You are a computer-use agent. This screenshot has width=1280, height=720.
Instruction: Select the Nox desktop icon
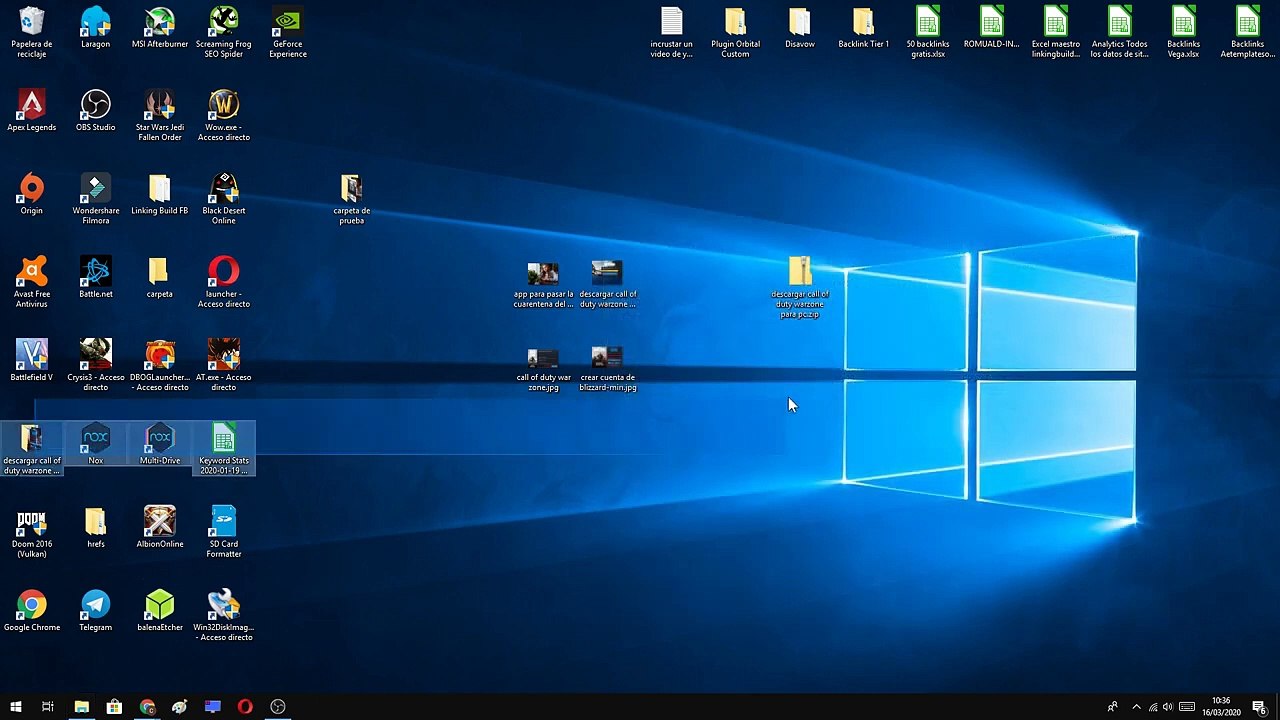pos(95,444)
